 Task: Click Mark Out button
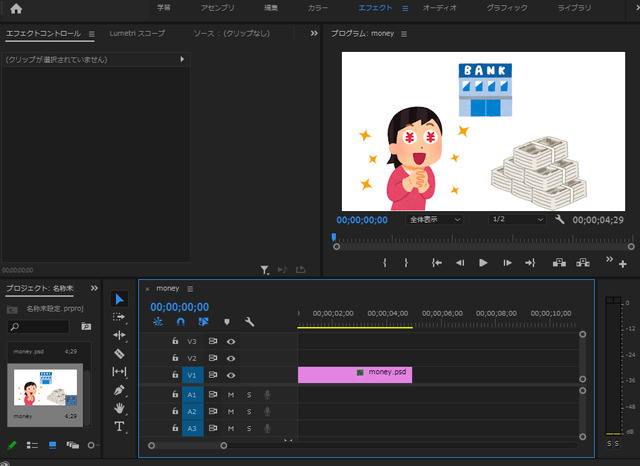(406, 263)
